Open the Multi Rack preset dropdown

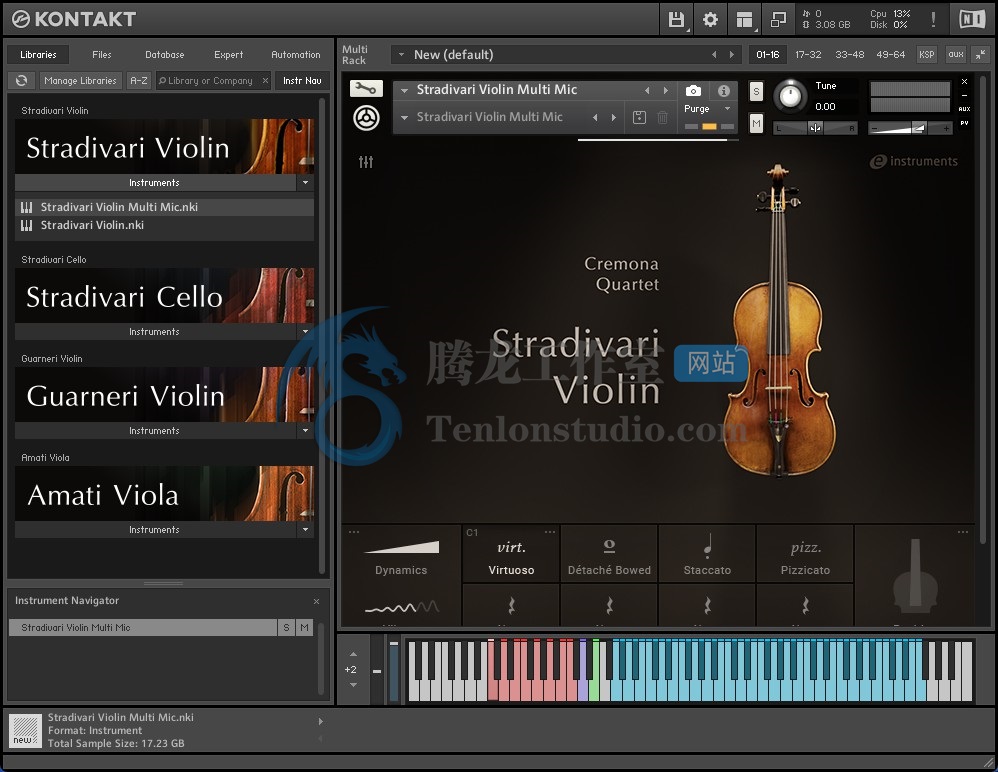(401, 55)
